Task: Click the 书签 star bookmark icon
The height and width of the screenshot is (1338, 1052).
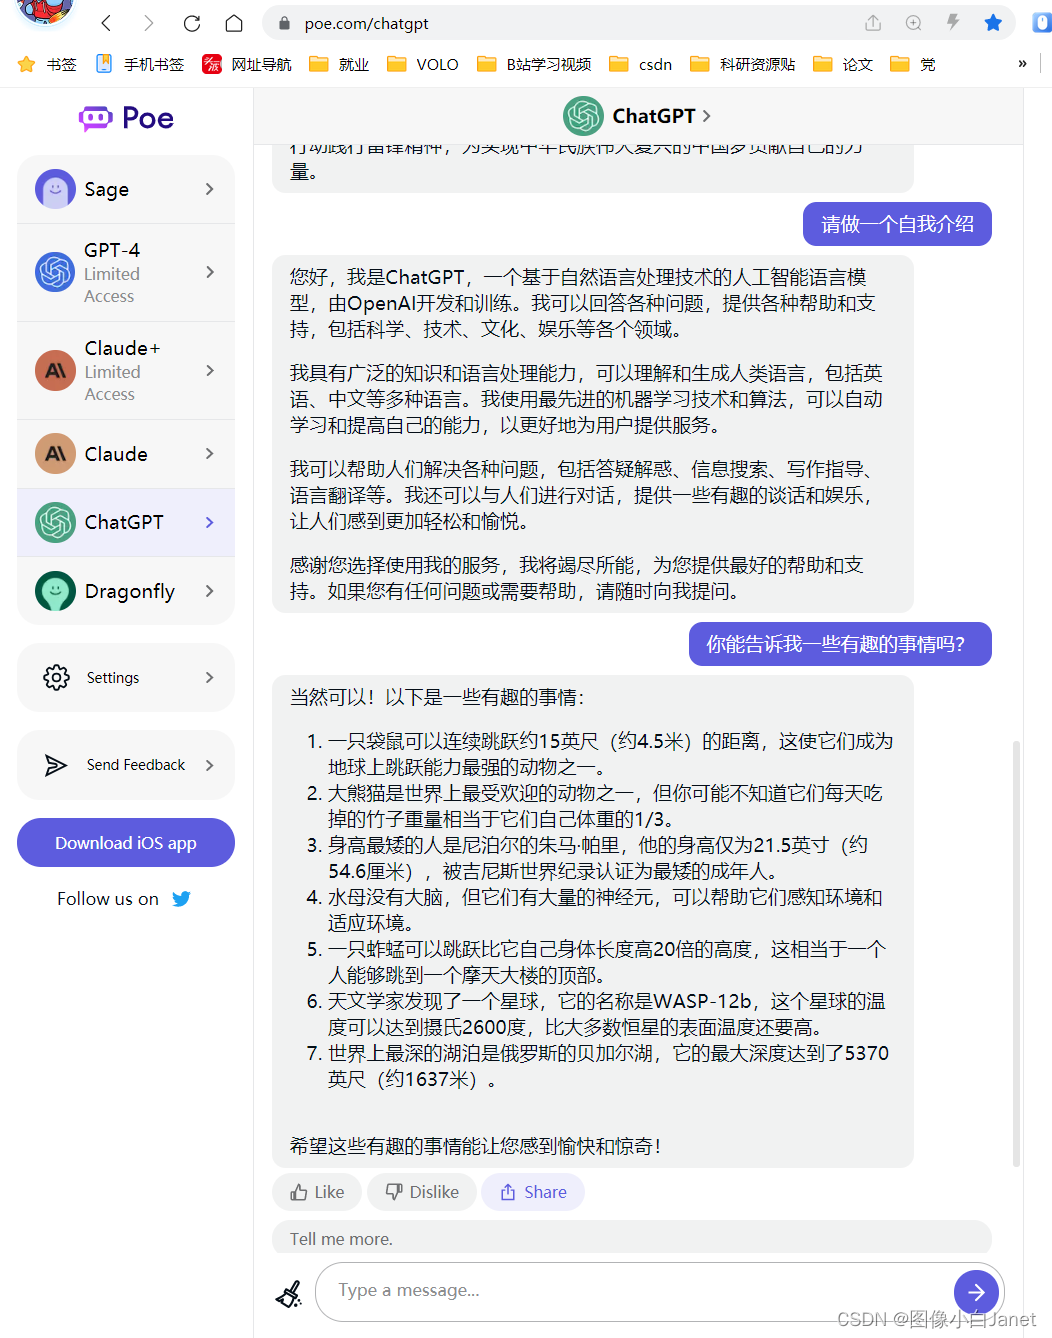Action: pos(27,64)
